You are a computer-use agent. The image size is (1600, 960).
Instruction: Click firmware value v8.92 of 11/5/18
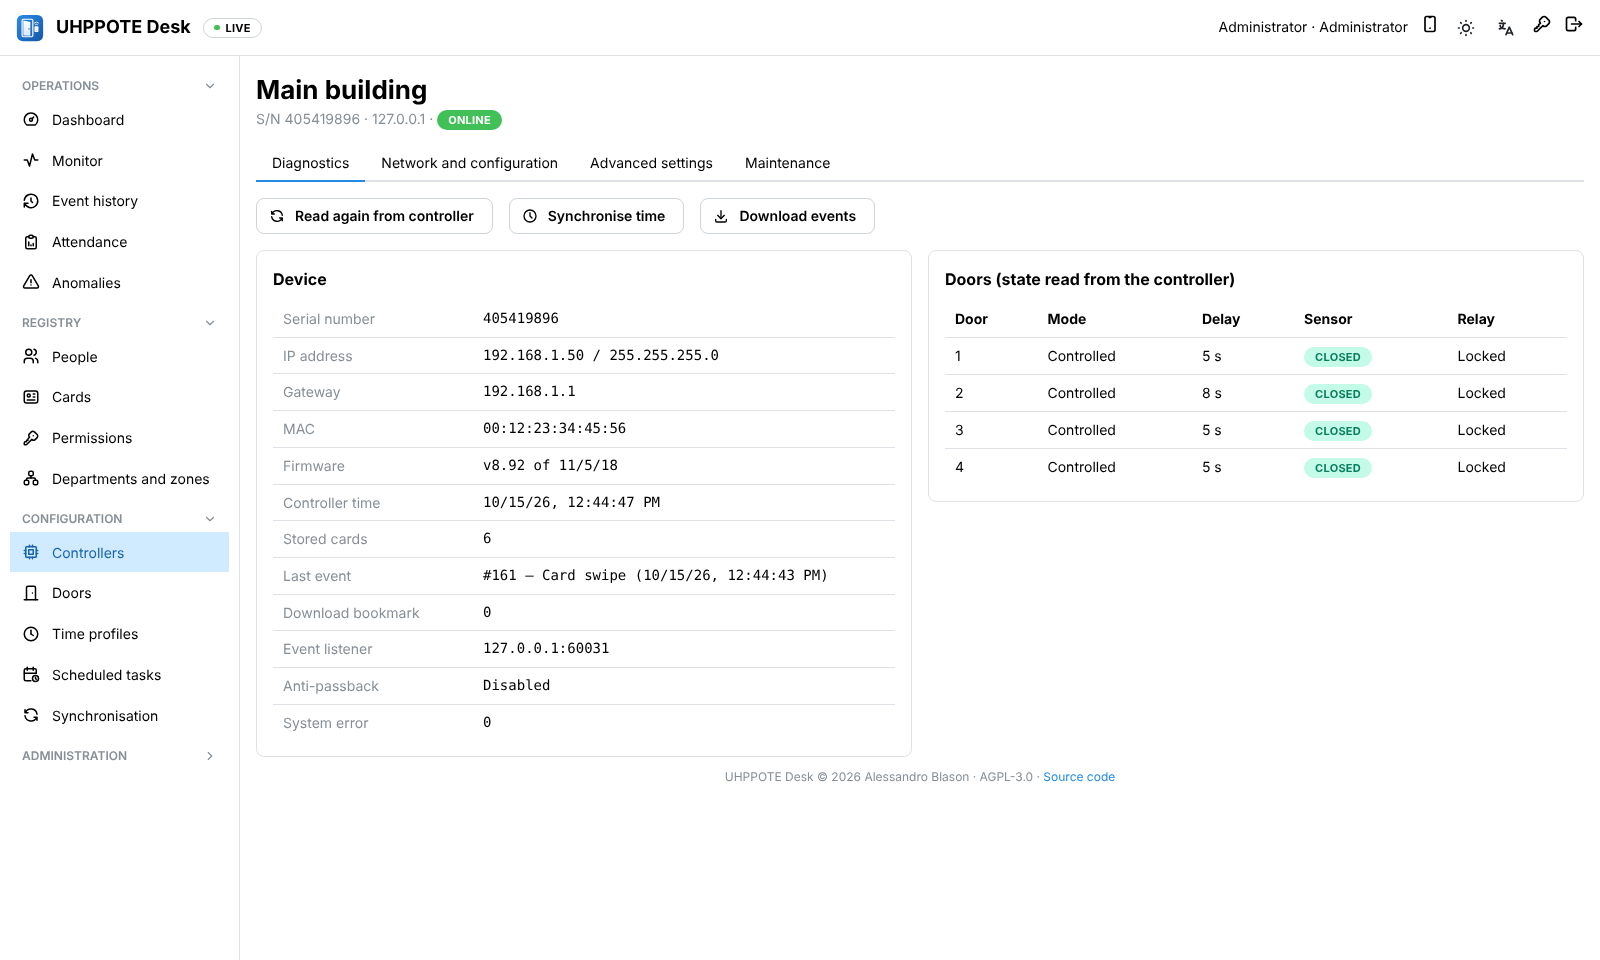(x=550, y=466)
